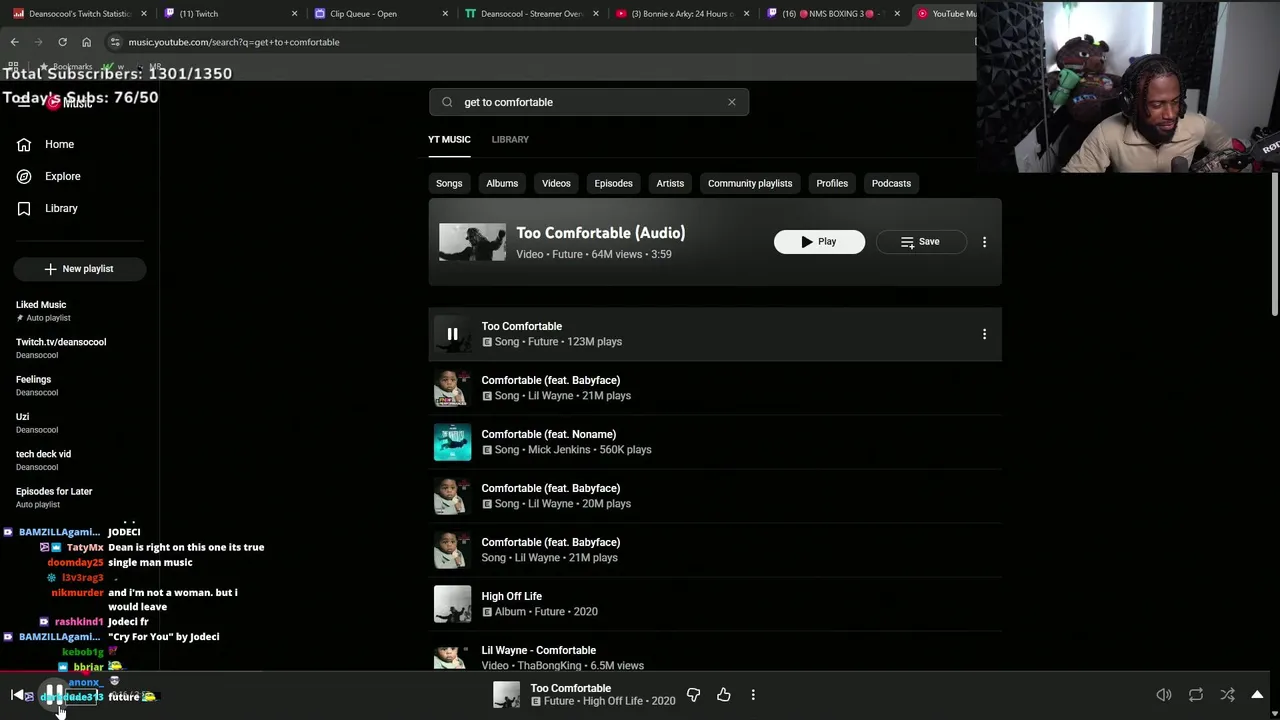Image resolution: width=1280 pixels, height=720 pixels.
Task: Select Comfortable by Lil Wayne 20M plays
Action: (x=715, y=496)
